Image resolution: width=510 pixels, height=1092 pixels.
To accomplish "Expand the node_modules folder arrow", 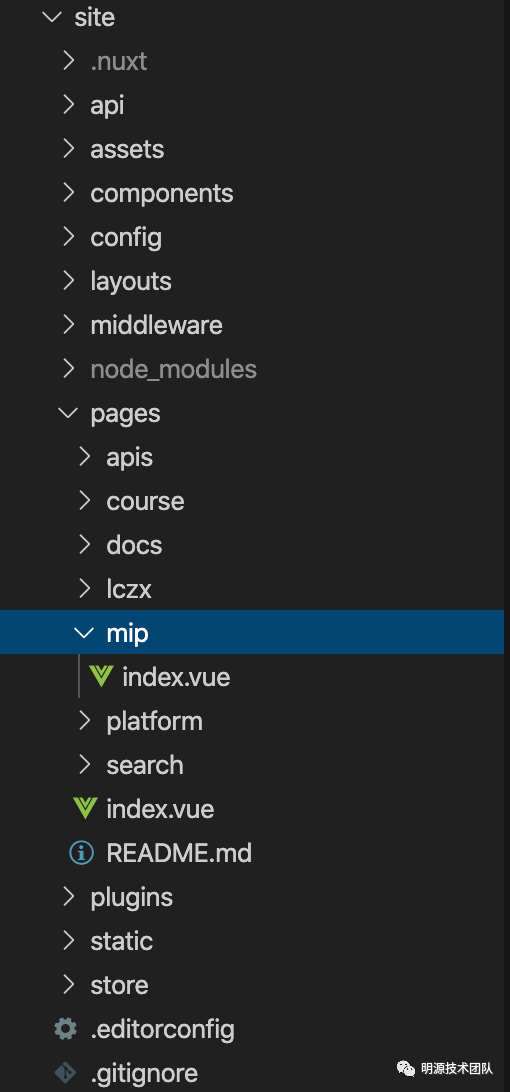I will click(68, 368).
